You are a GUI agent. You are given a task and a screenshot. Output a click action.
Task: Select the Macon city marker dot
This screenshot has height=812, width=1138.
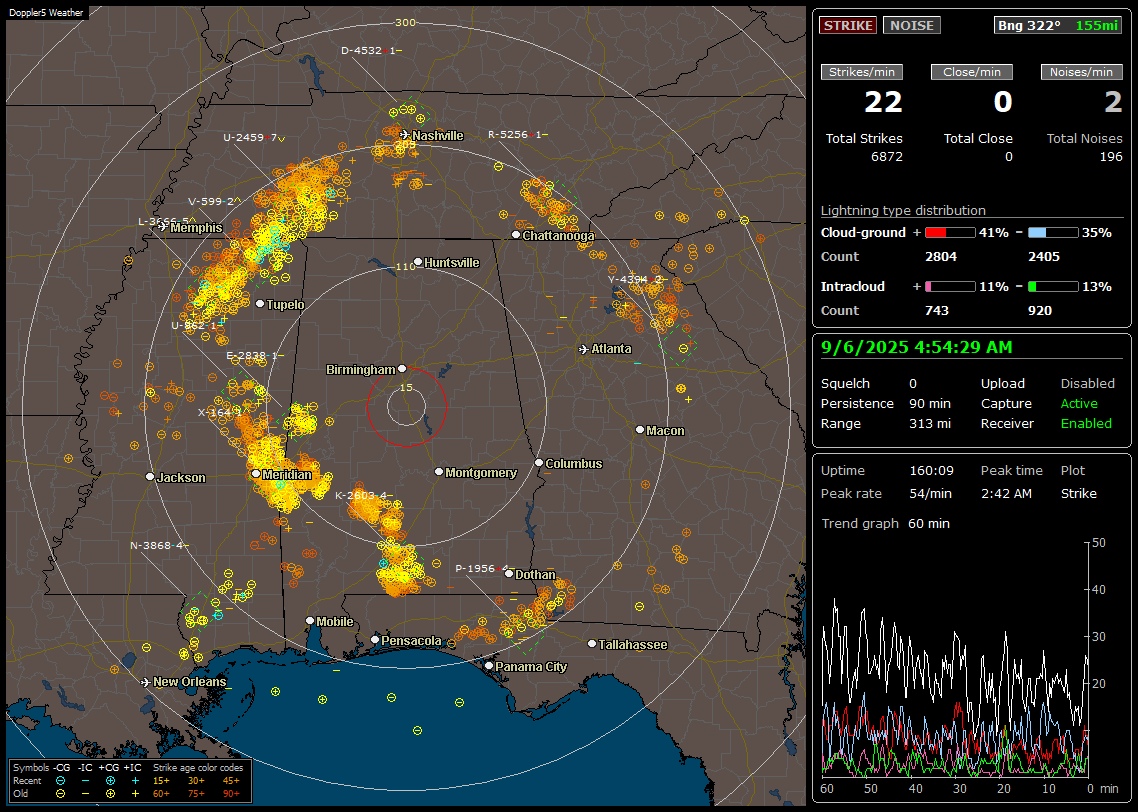[640, 430]
